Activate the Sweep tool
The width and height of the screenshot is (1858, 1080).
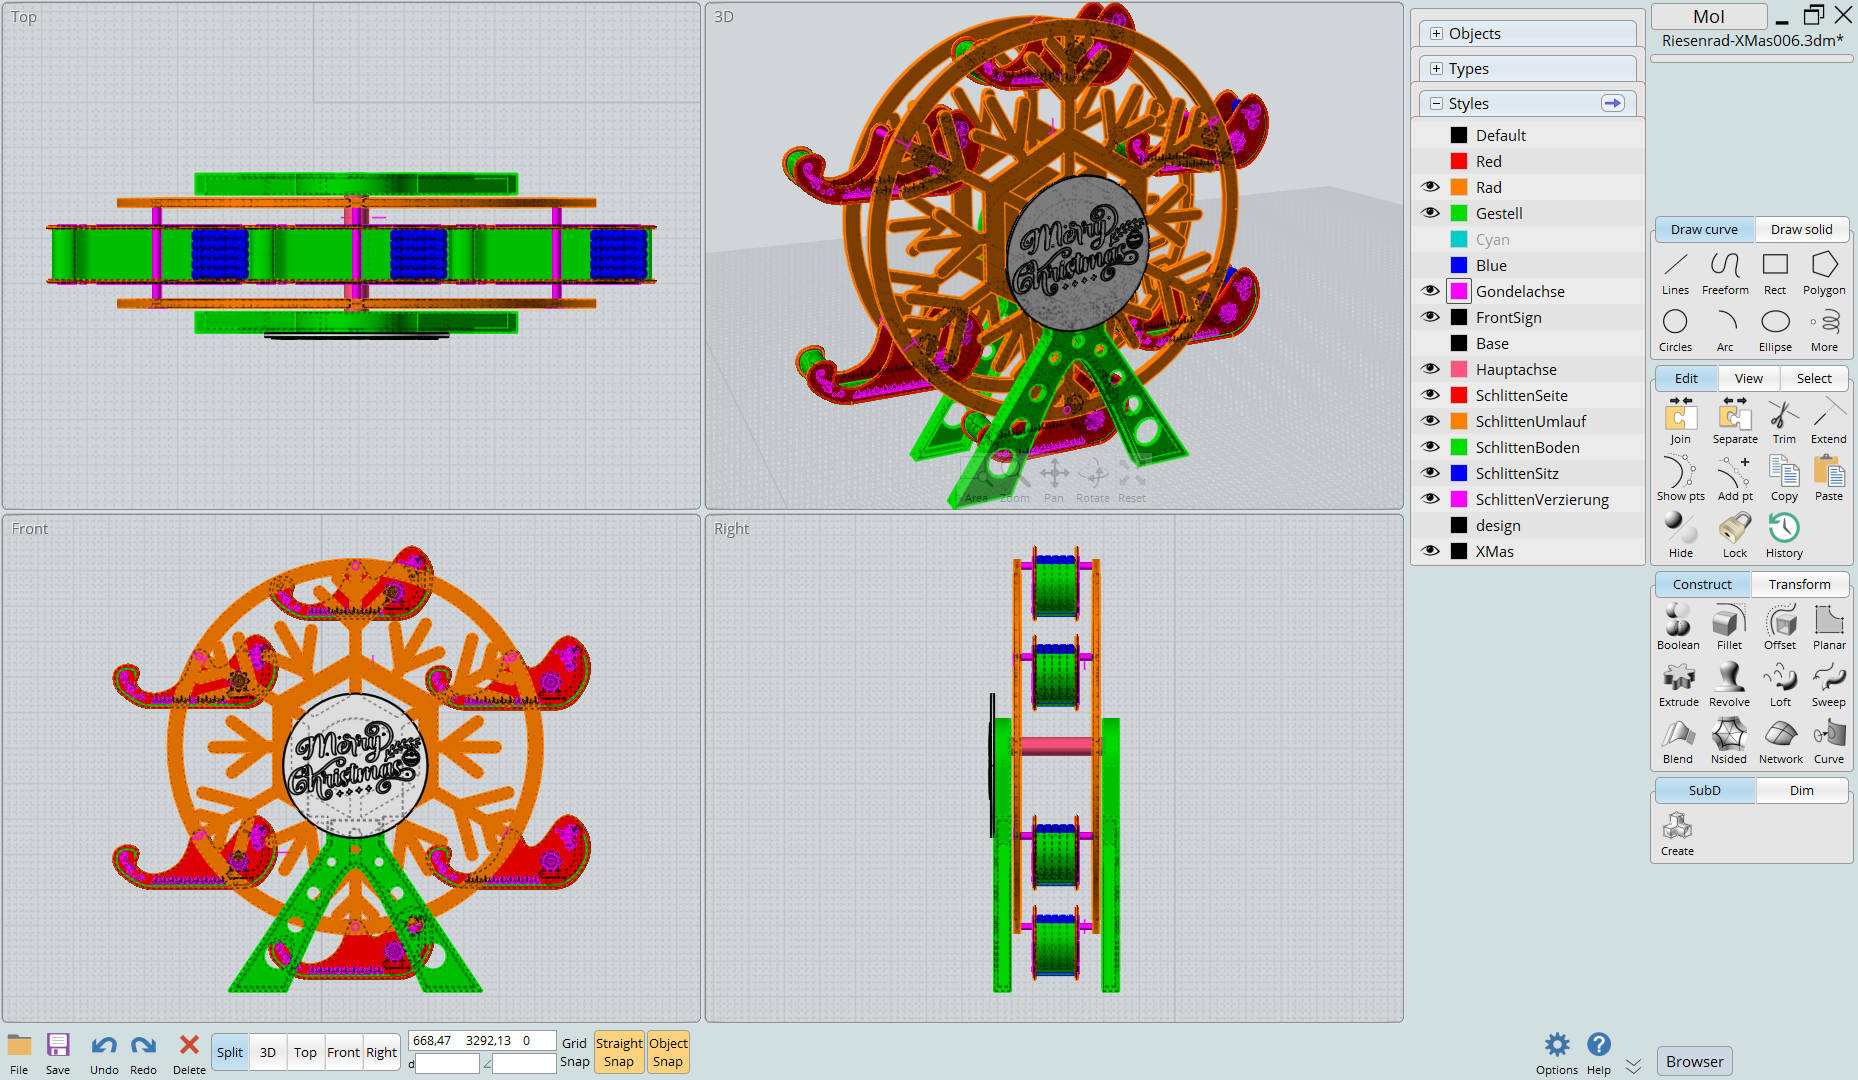pos(1829,685)
